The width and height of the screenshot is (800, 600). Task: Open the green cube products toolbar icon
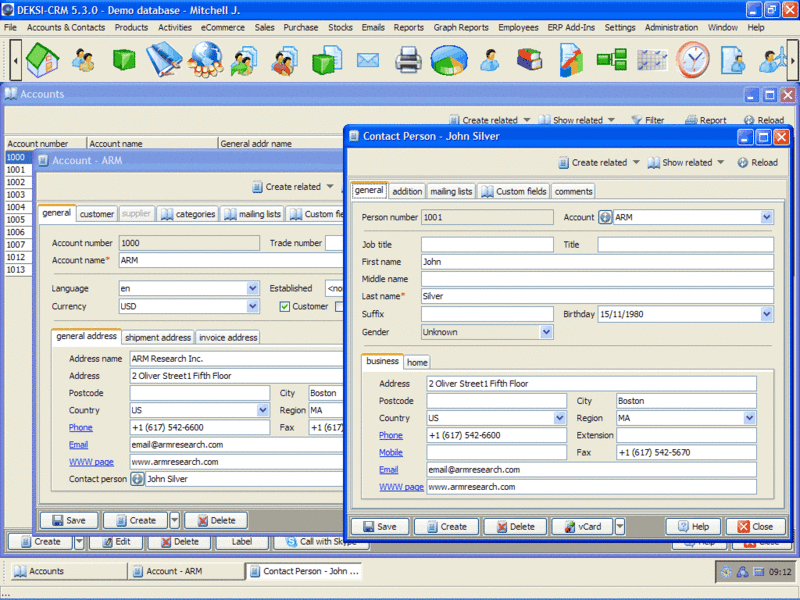pyautogui.click(x=124, y=60)
